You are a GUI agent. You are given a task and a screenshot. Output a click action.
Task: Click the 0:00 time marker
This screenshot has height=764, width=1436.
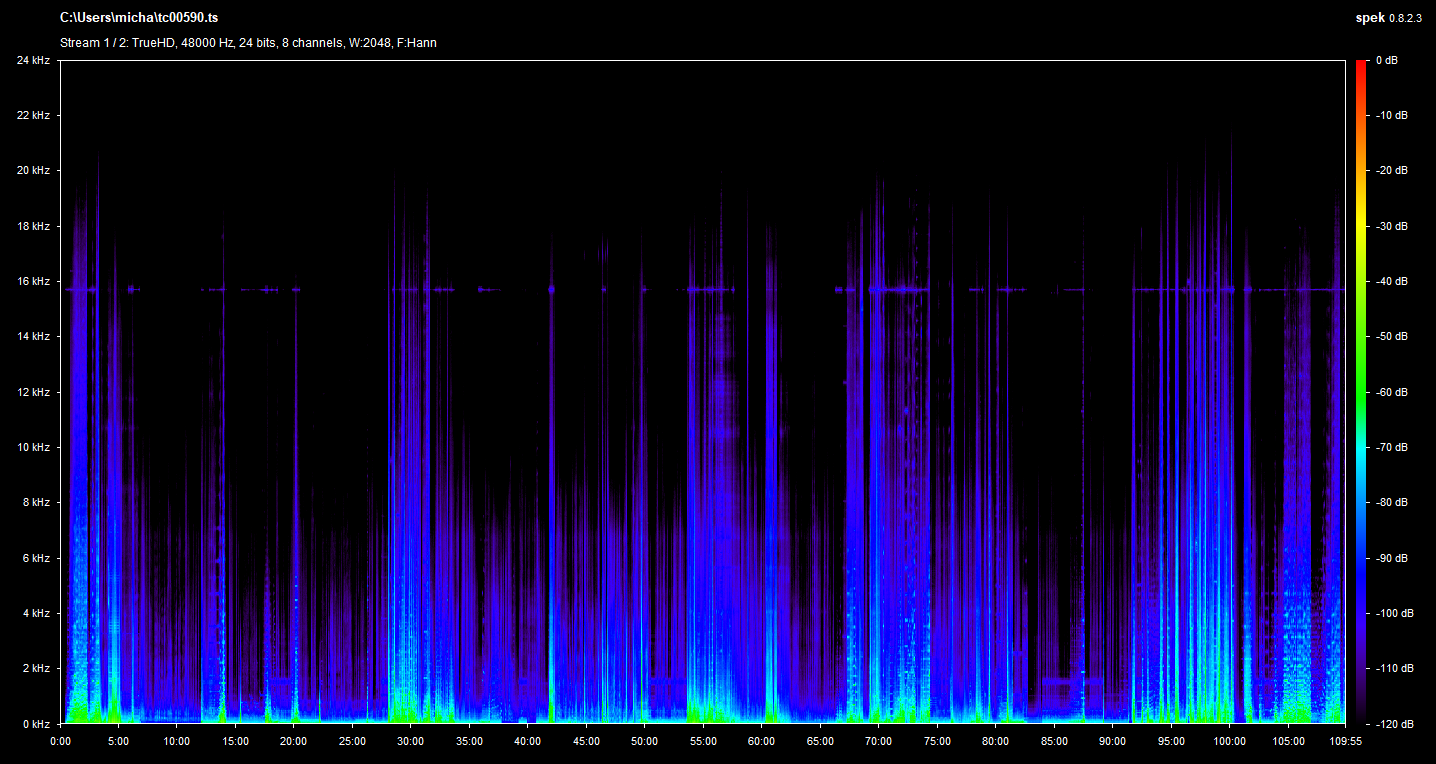tap(60, 742)
